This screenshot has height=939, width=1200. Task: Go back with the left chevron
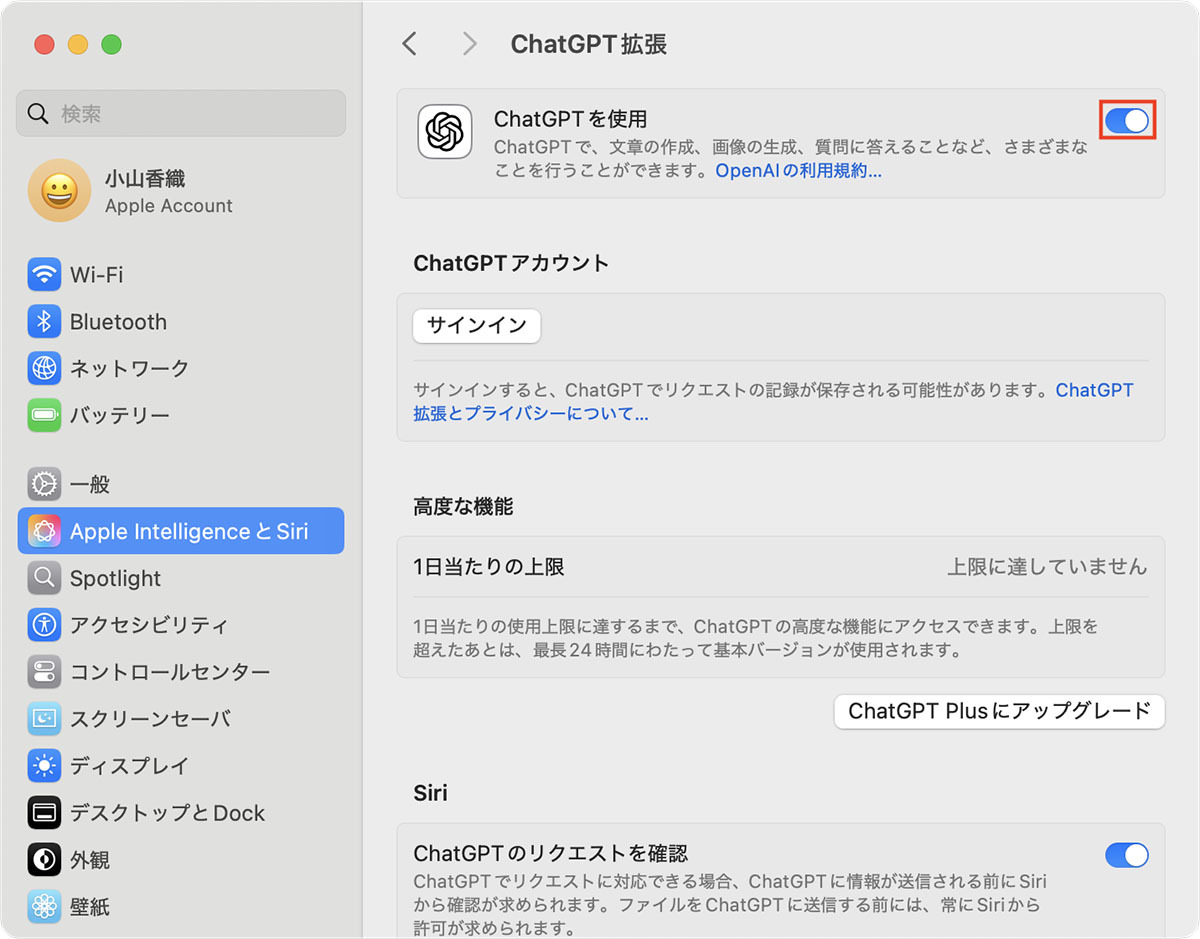pyautogui.click(x=409, y=43)
